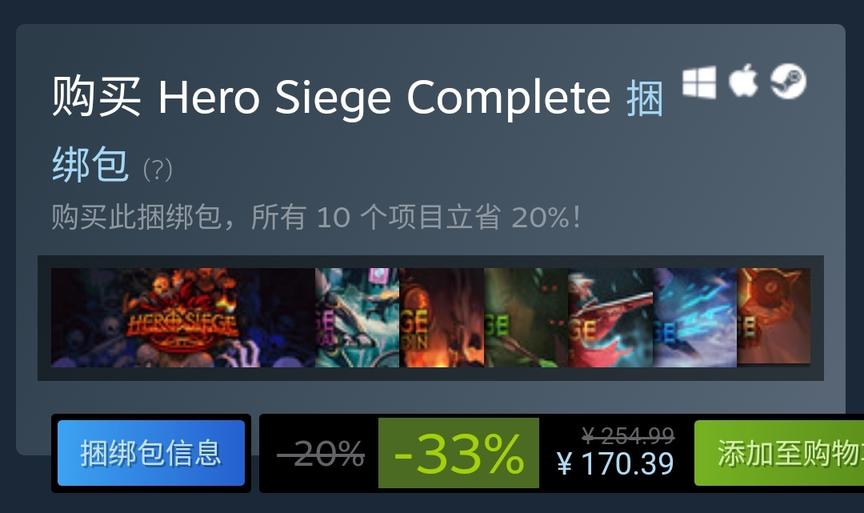Viewport: 864px width, 513px height.
Task: Click the 捆绑包信息 button
Action: (x=151, y=453)
